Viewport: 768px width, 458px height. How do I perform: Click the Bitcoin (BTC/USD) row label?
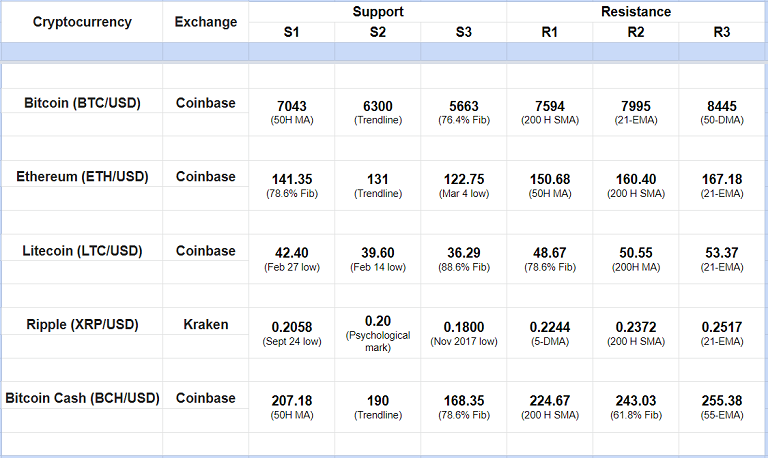[82, 103]
